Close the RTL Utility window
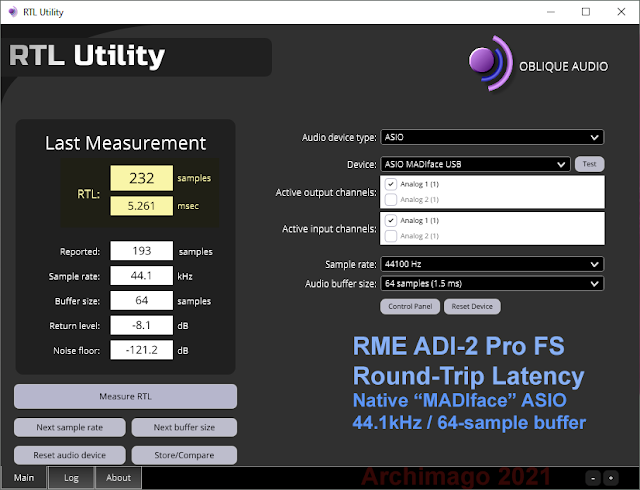 (621, 12)
